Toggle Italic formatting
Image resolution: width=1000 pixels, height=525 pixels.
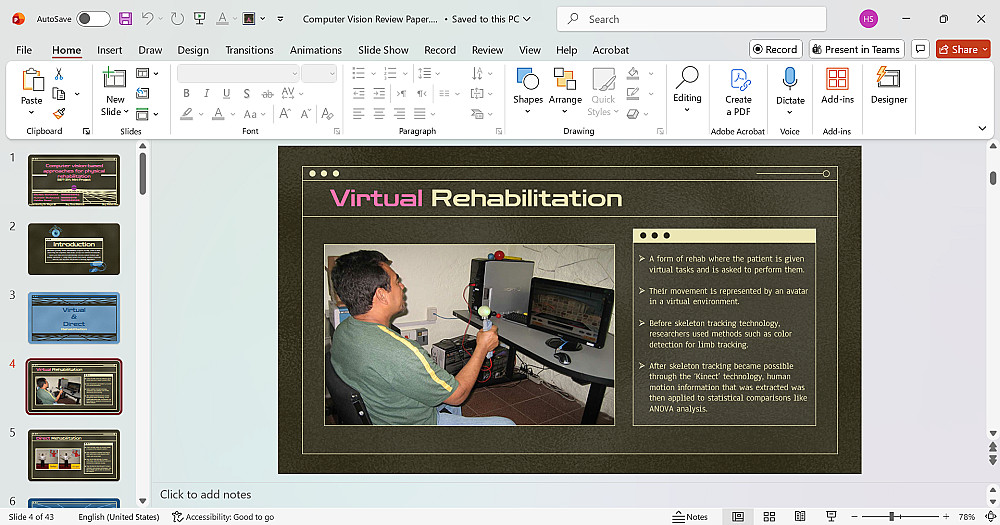(206, 94)
